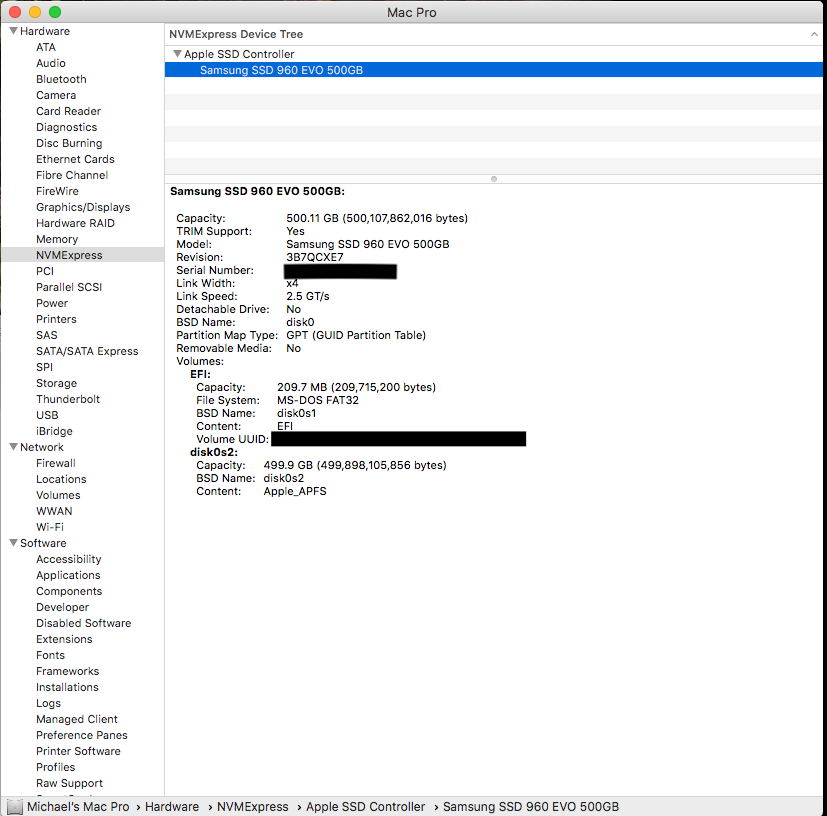Click the Revision value 3B7QCXE7

[x=315, y=257]
